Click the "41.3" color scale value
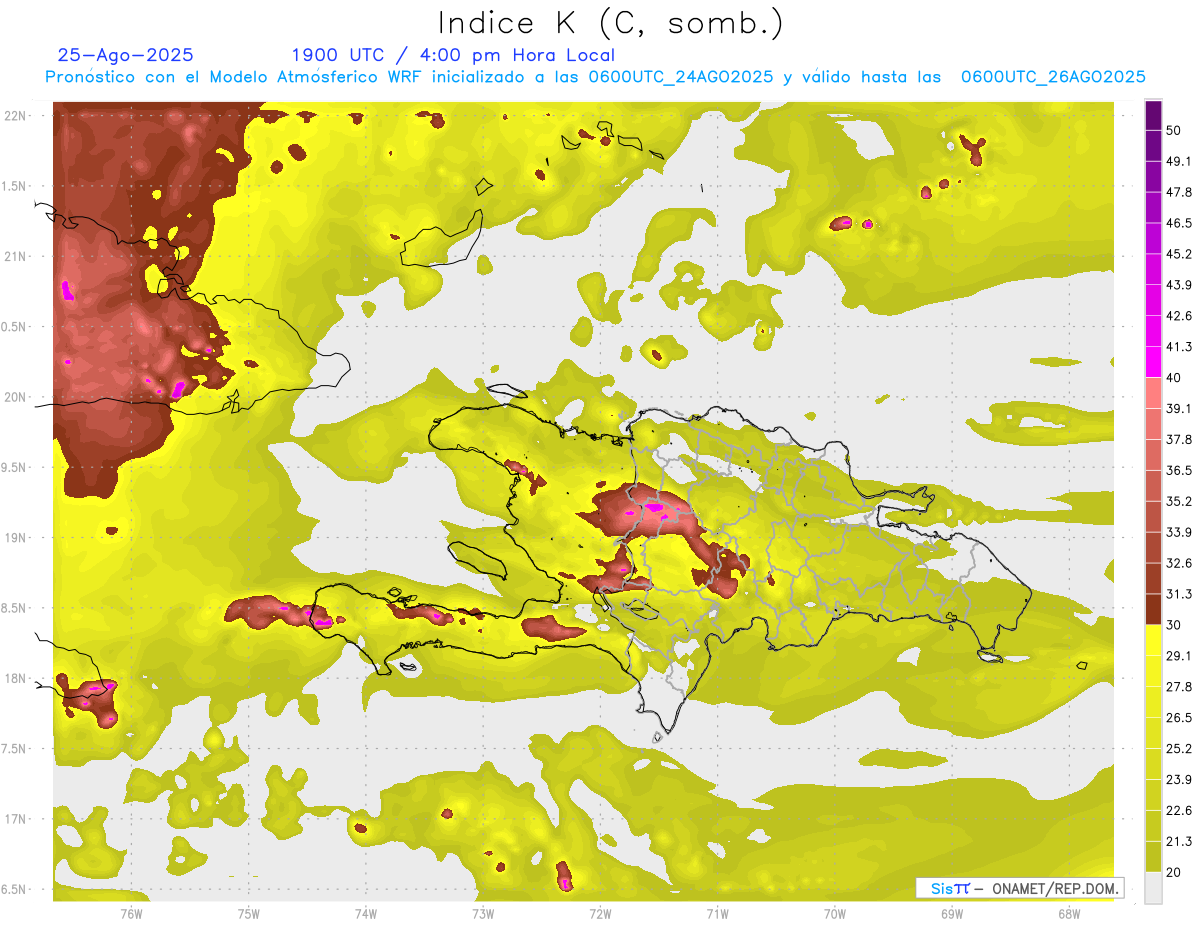 [1179, 347]
